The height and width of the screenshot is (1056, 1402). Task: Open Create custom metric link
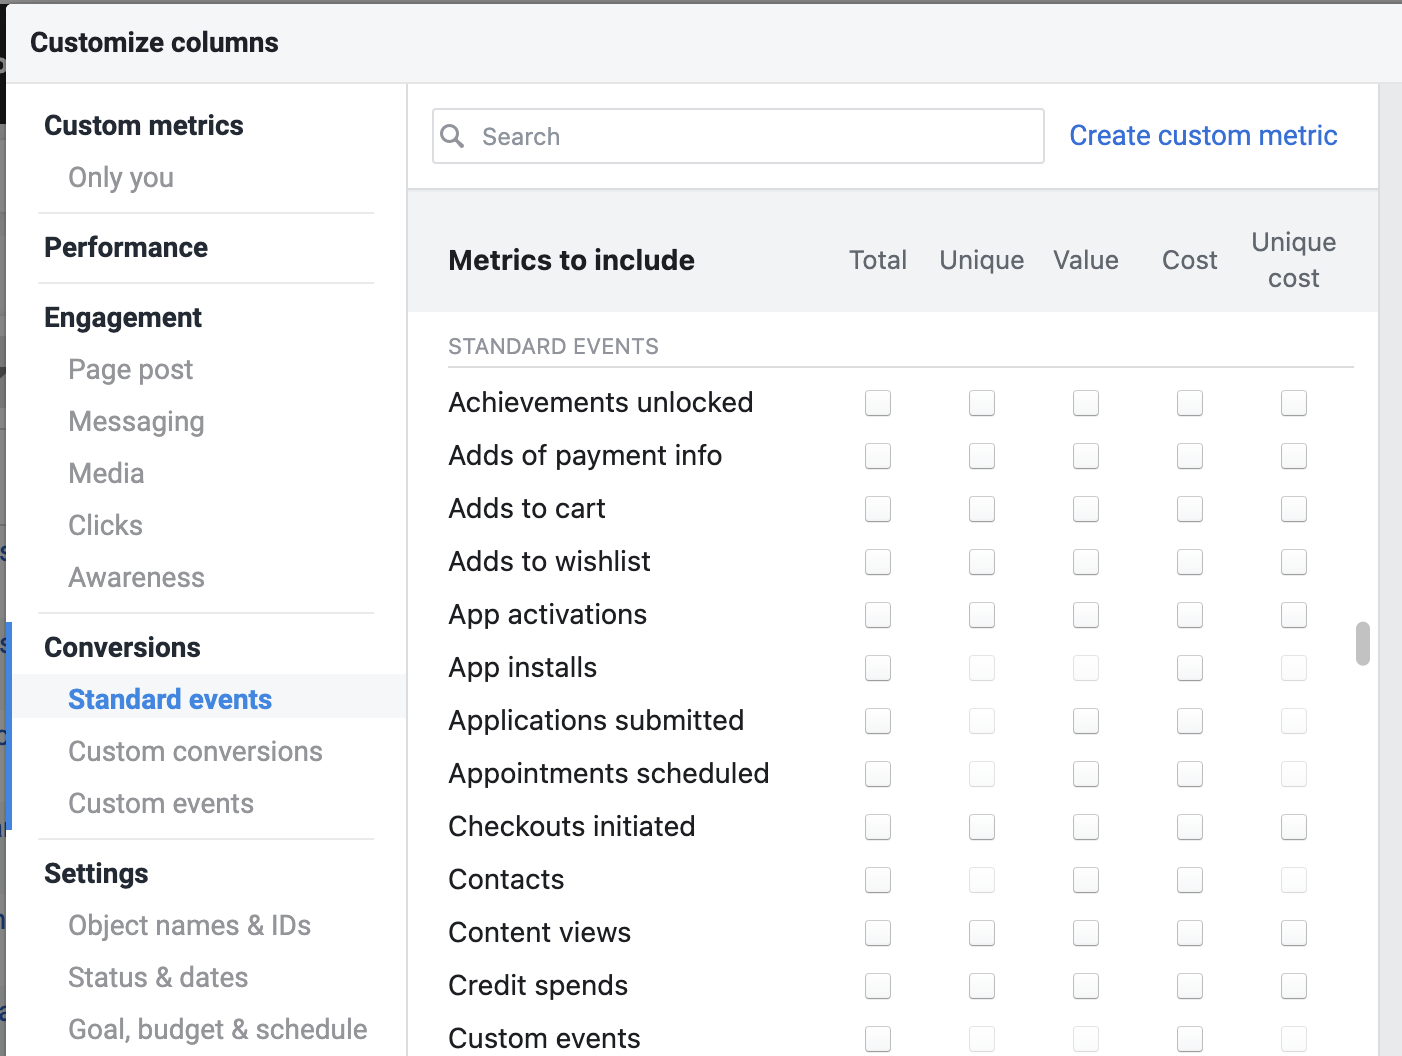pos(1203,136)
